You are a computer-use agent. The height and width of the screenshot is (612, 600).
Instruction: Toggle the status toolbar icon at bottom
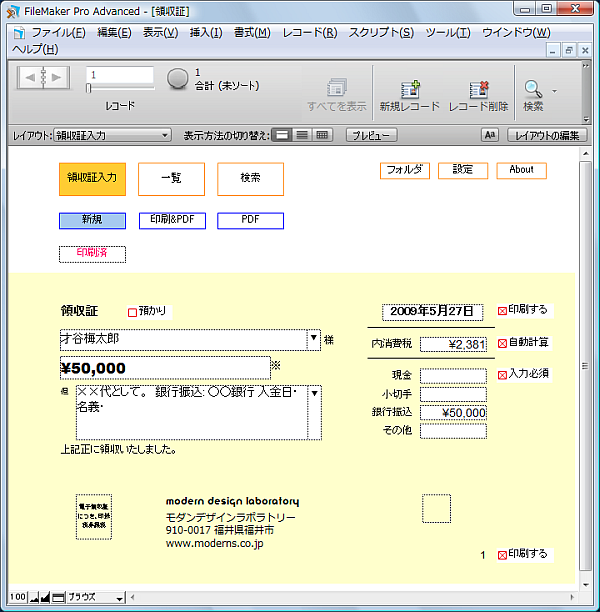point(59,597)
